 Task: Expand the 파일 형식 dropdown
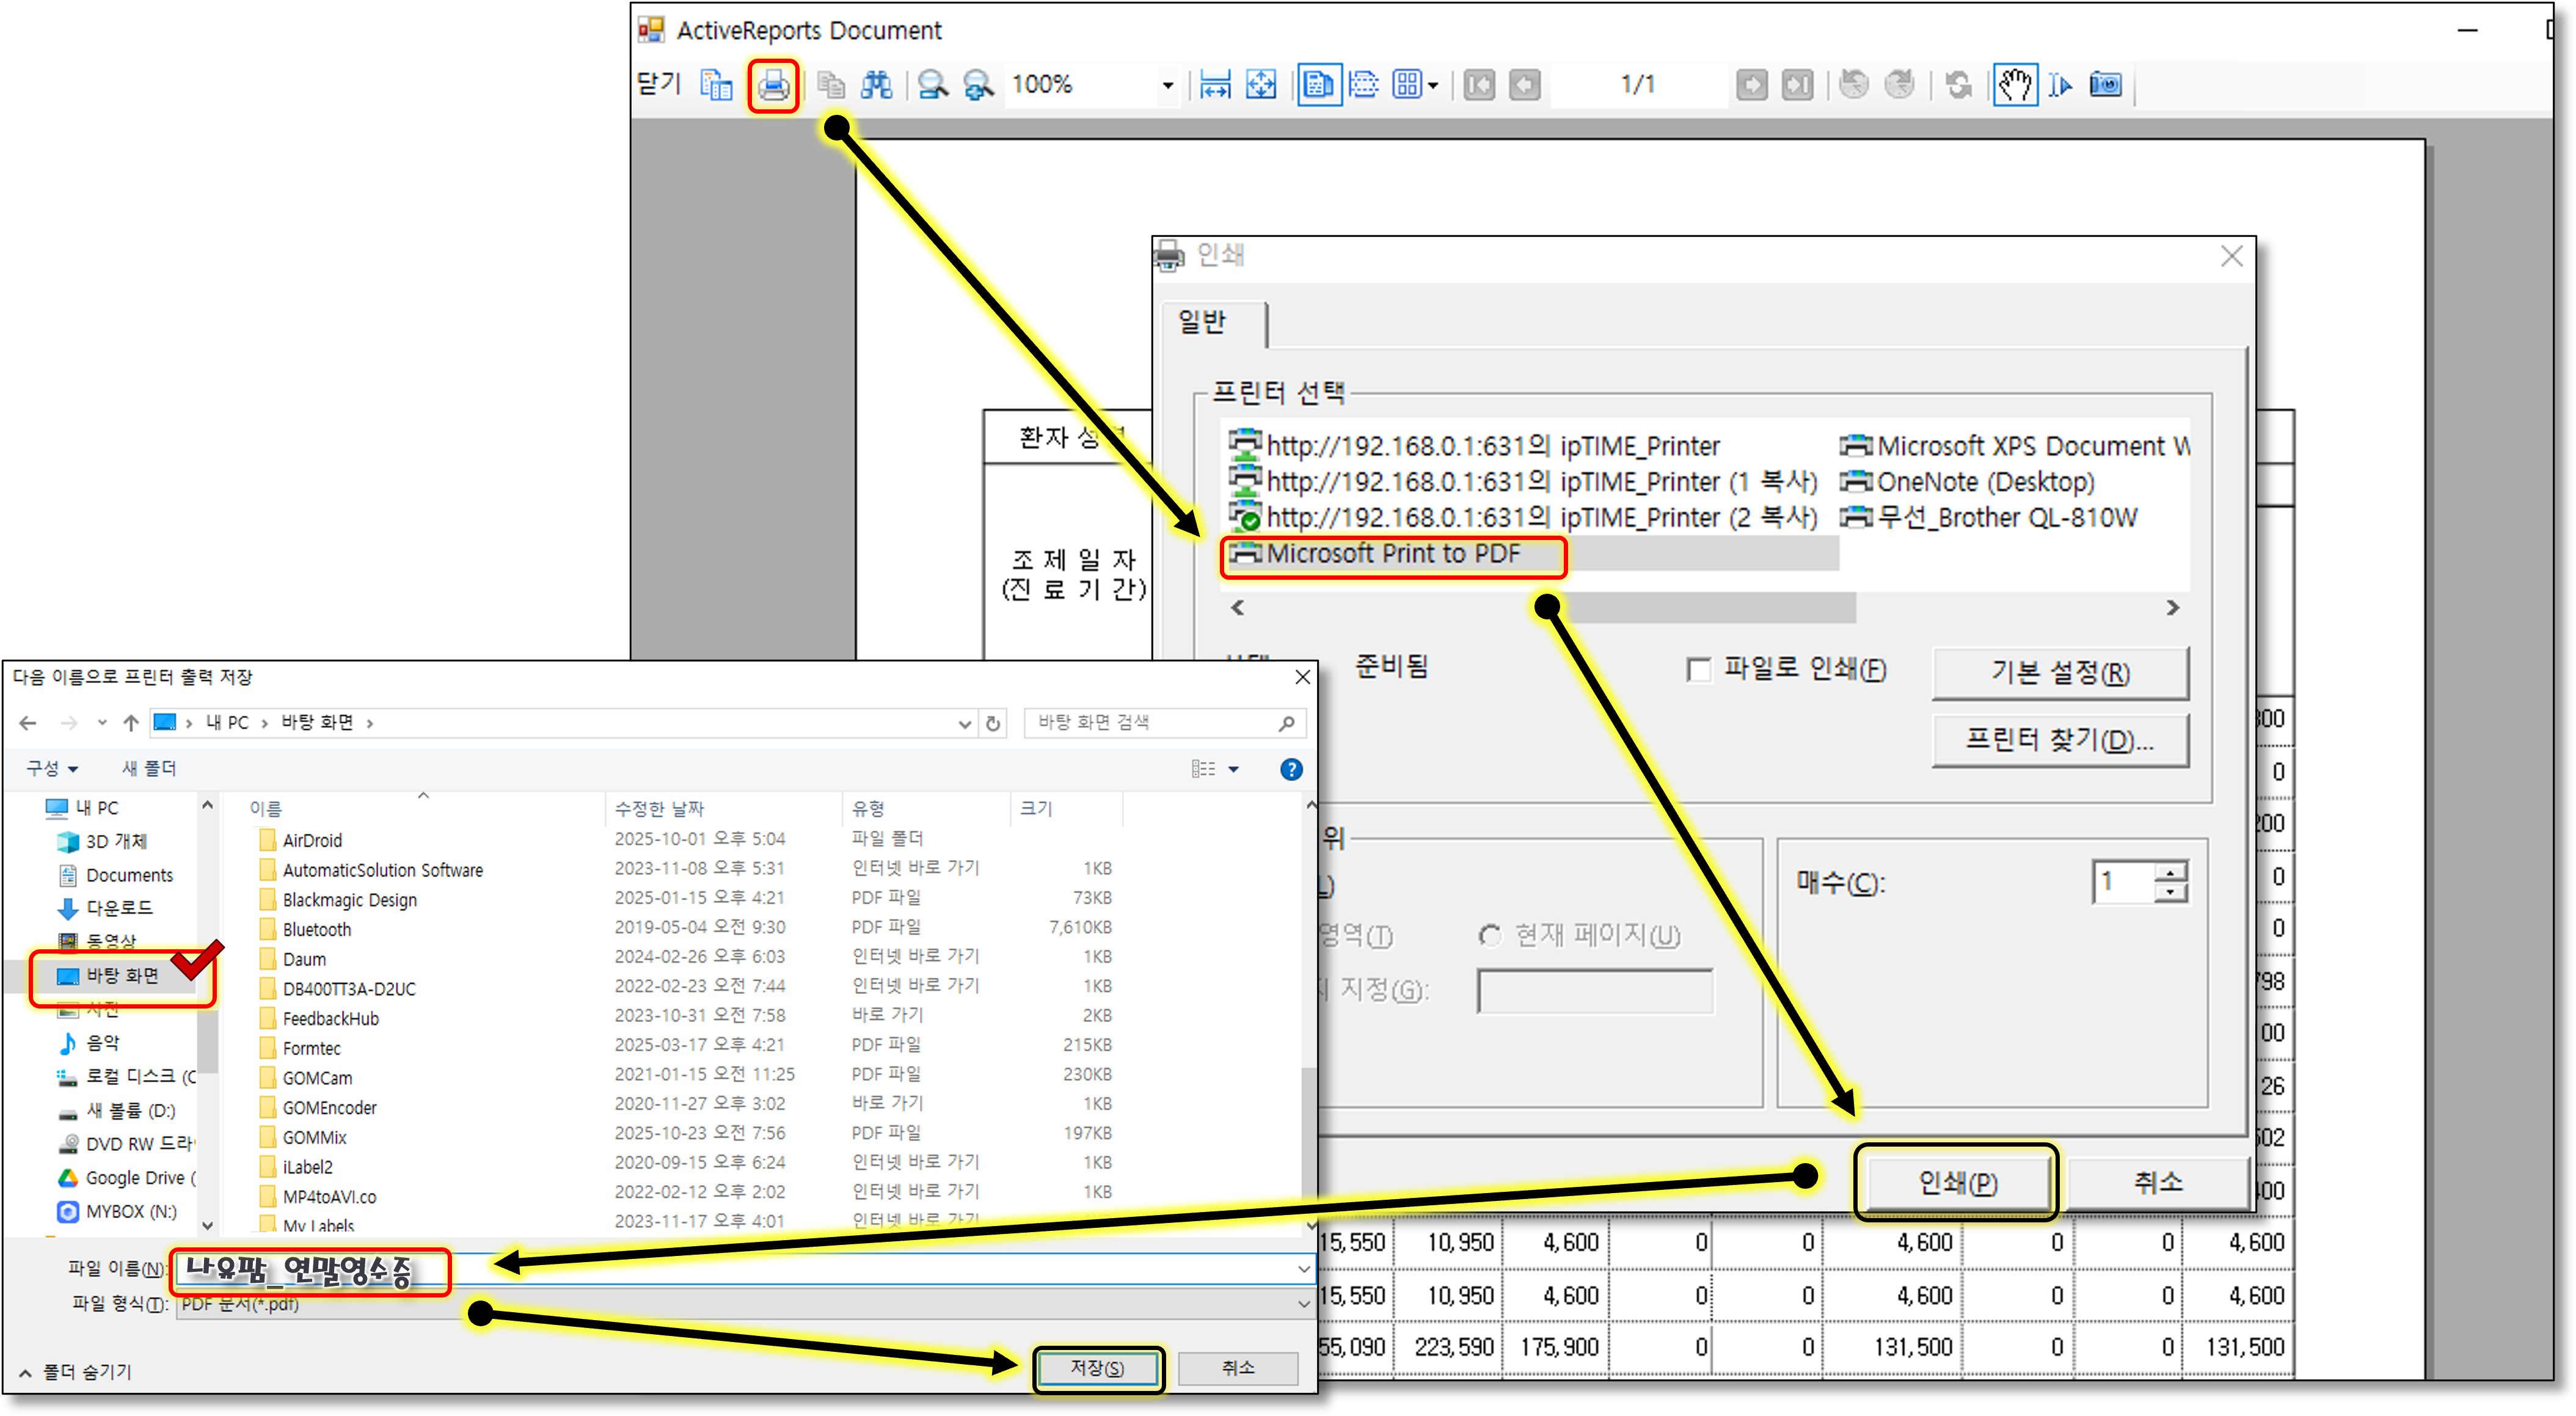pyautogui.click(x=1303, y=1303)
